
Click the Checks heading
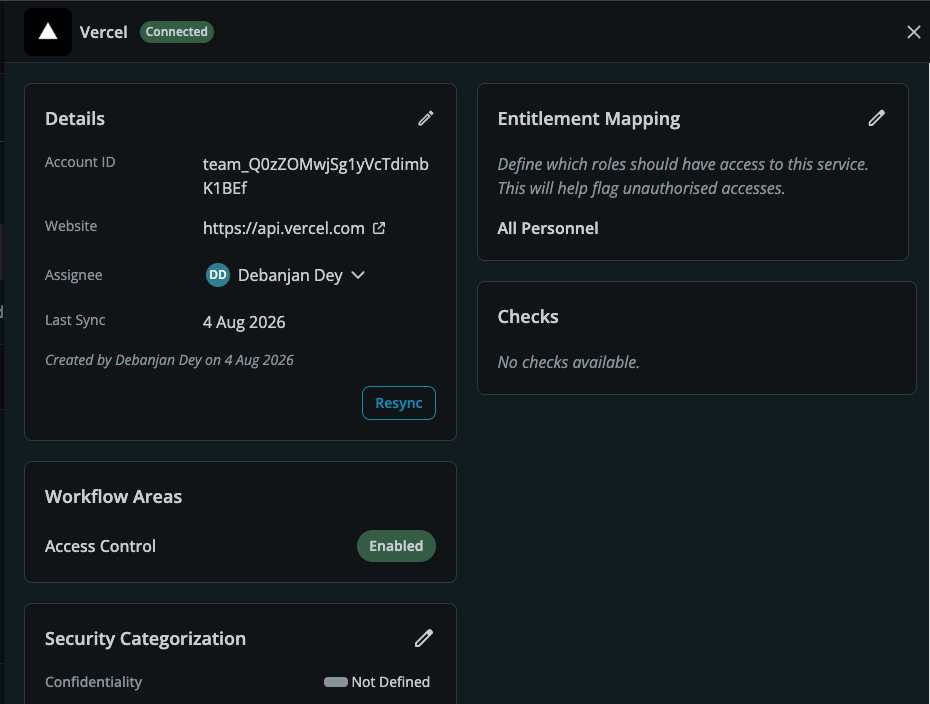click(528, 317)
